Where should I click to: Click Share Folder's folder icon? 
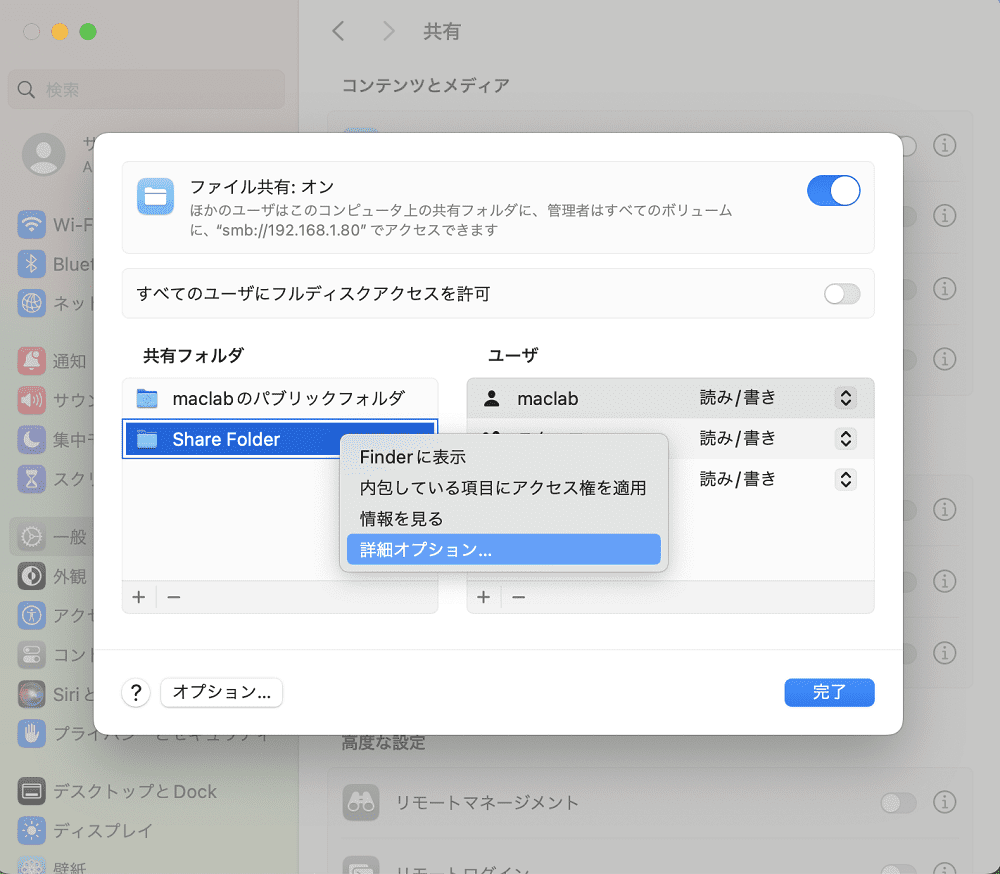pyautogui.click(x=147, y=440)
